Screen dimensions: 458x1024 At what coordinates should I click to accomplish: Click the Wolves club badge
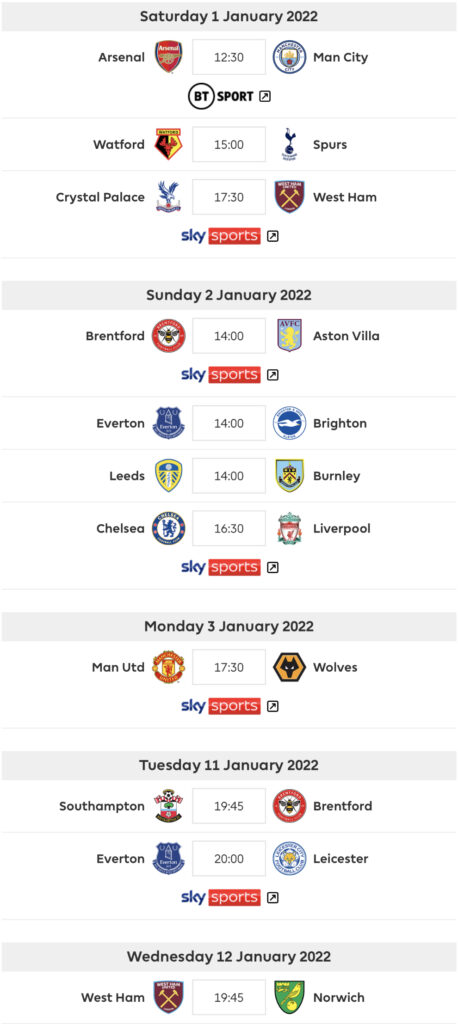pos(289,667)
